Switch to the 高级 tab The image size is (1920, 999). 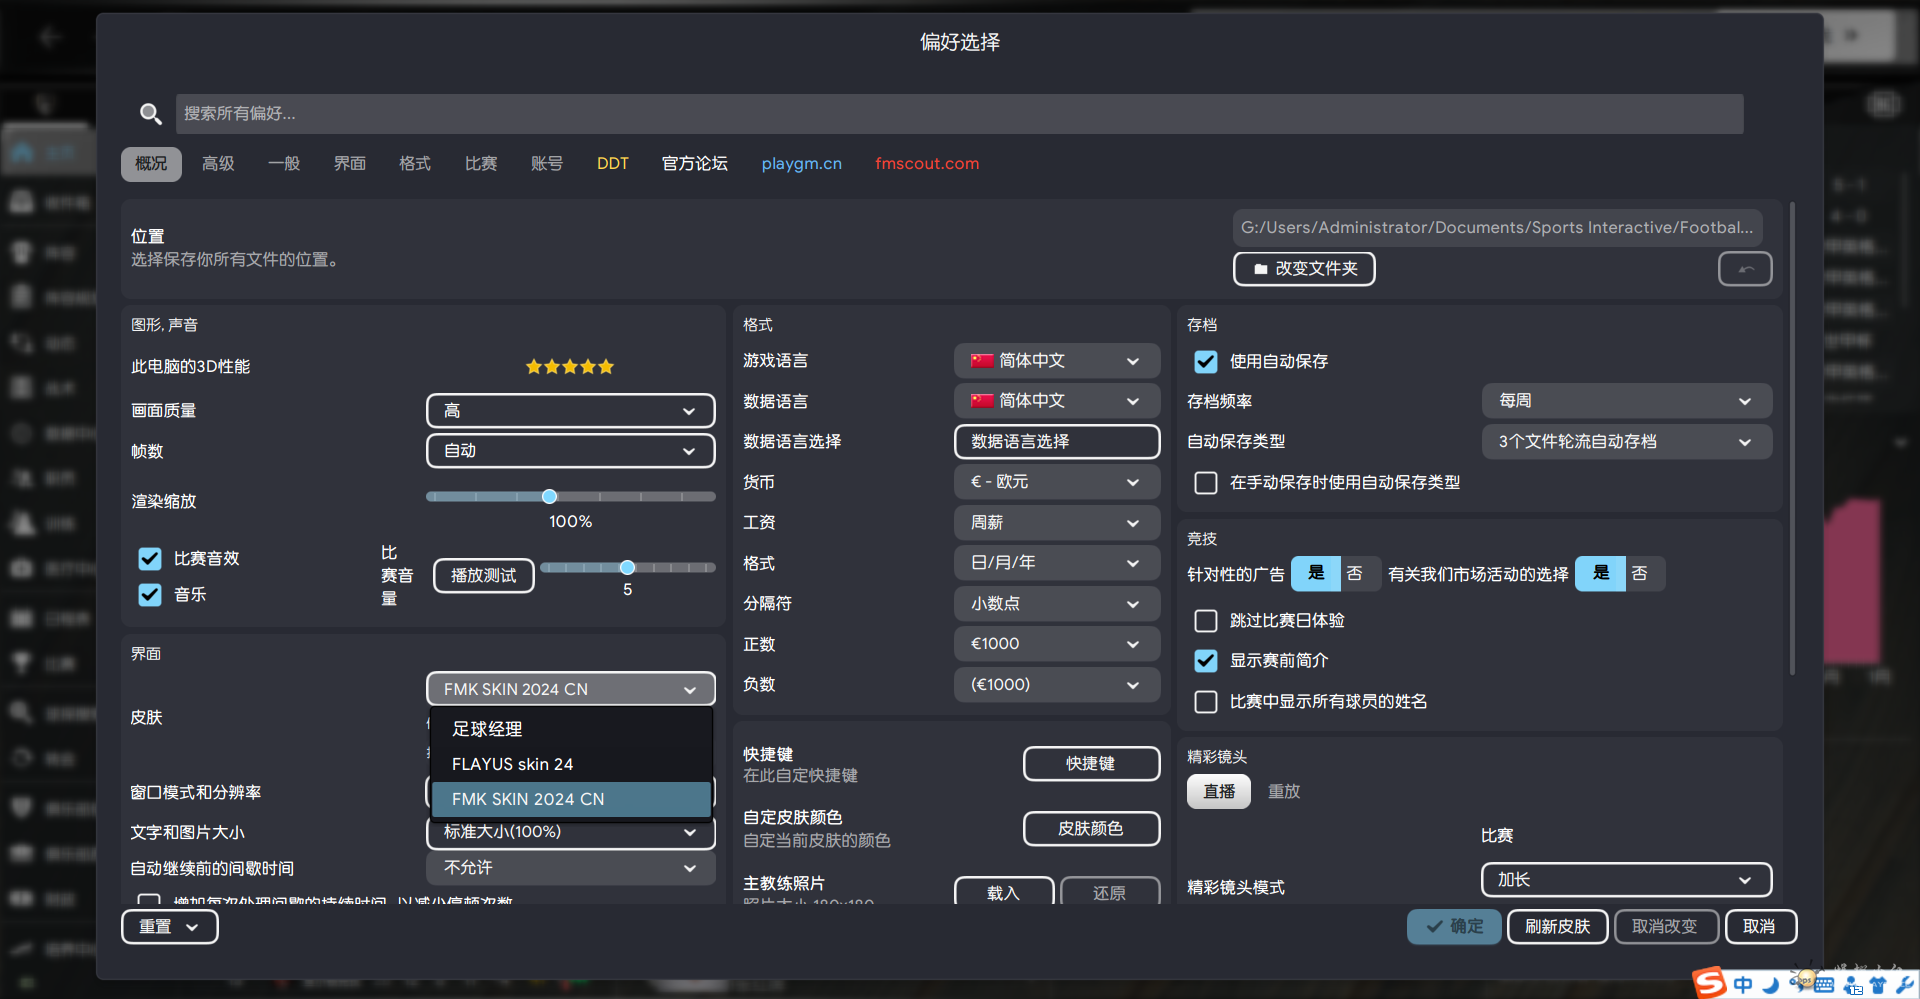(x=218, y=164)
